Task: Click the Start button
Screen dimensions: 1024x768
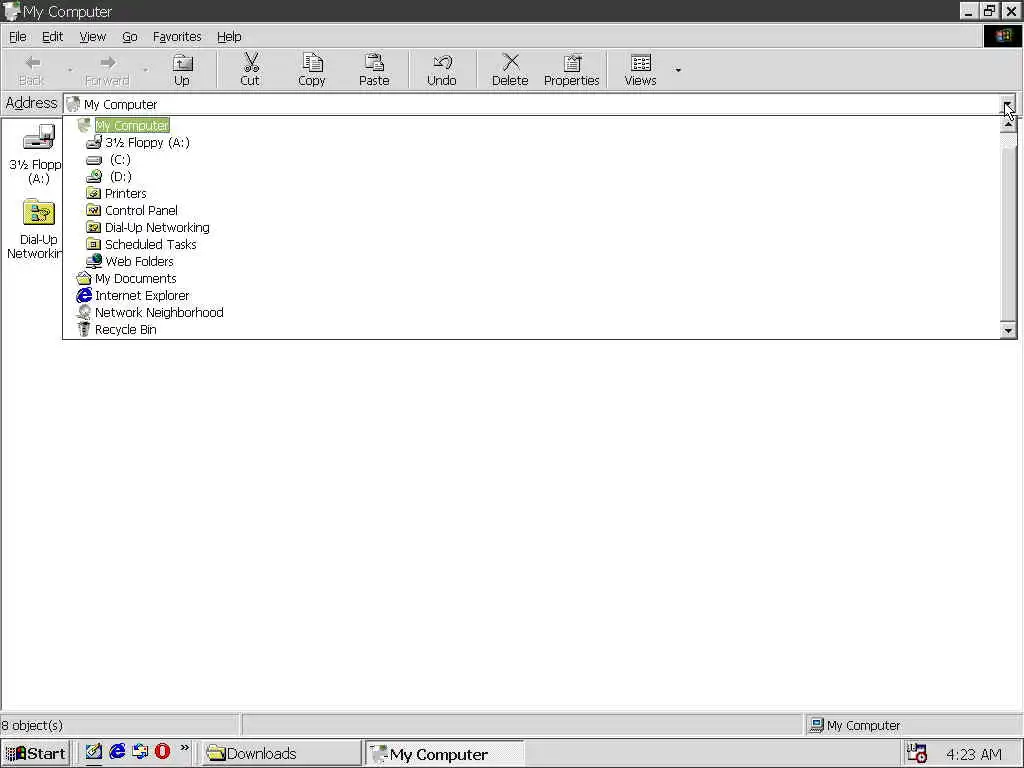Action: 35,753
